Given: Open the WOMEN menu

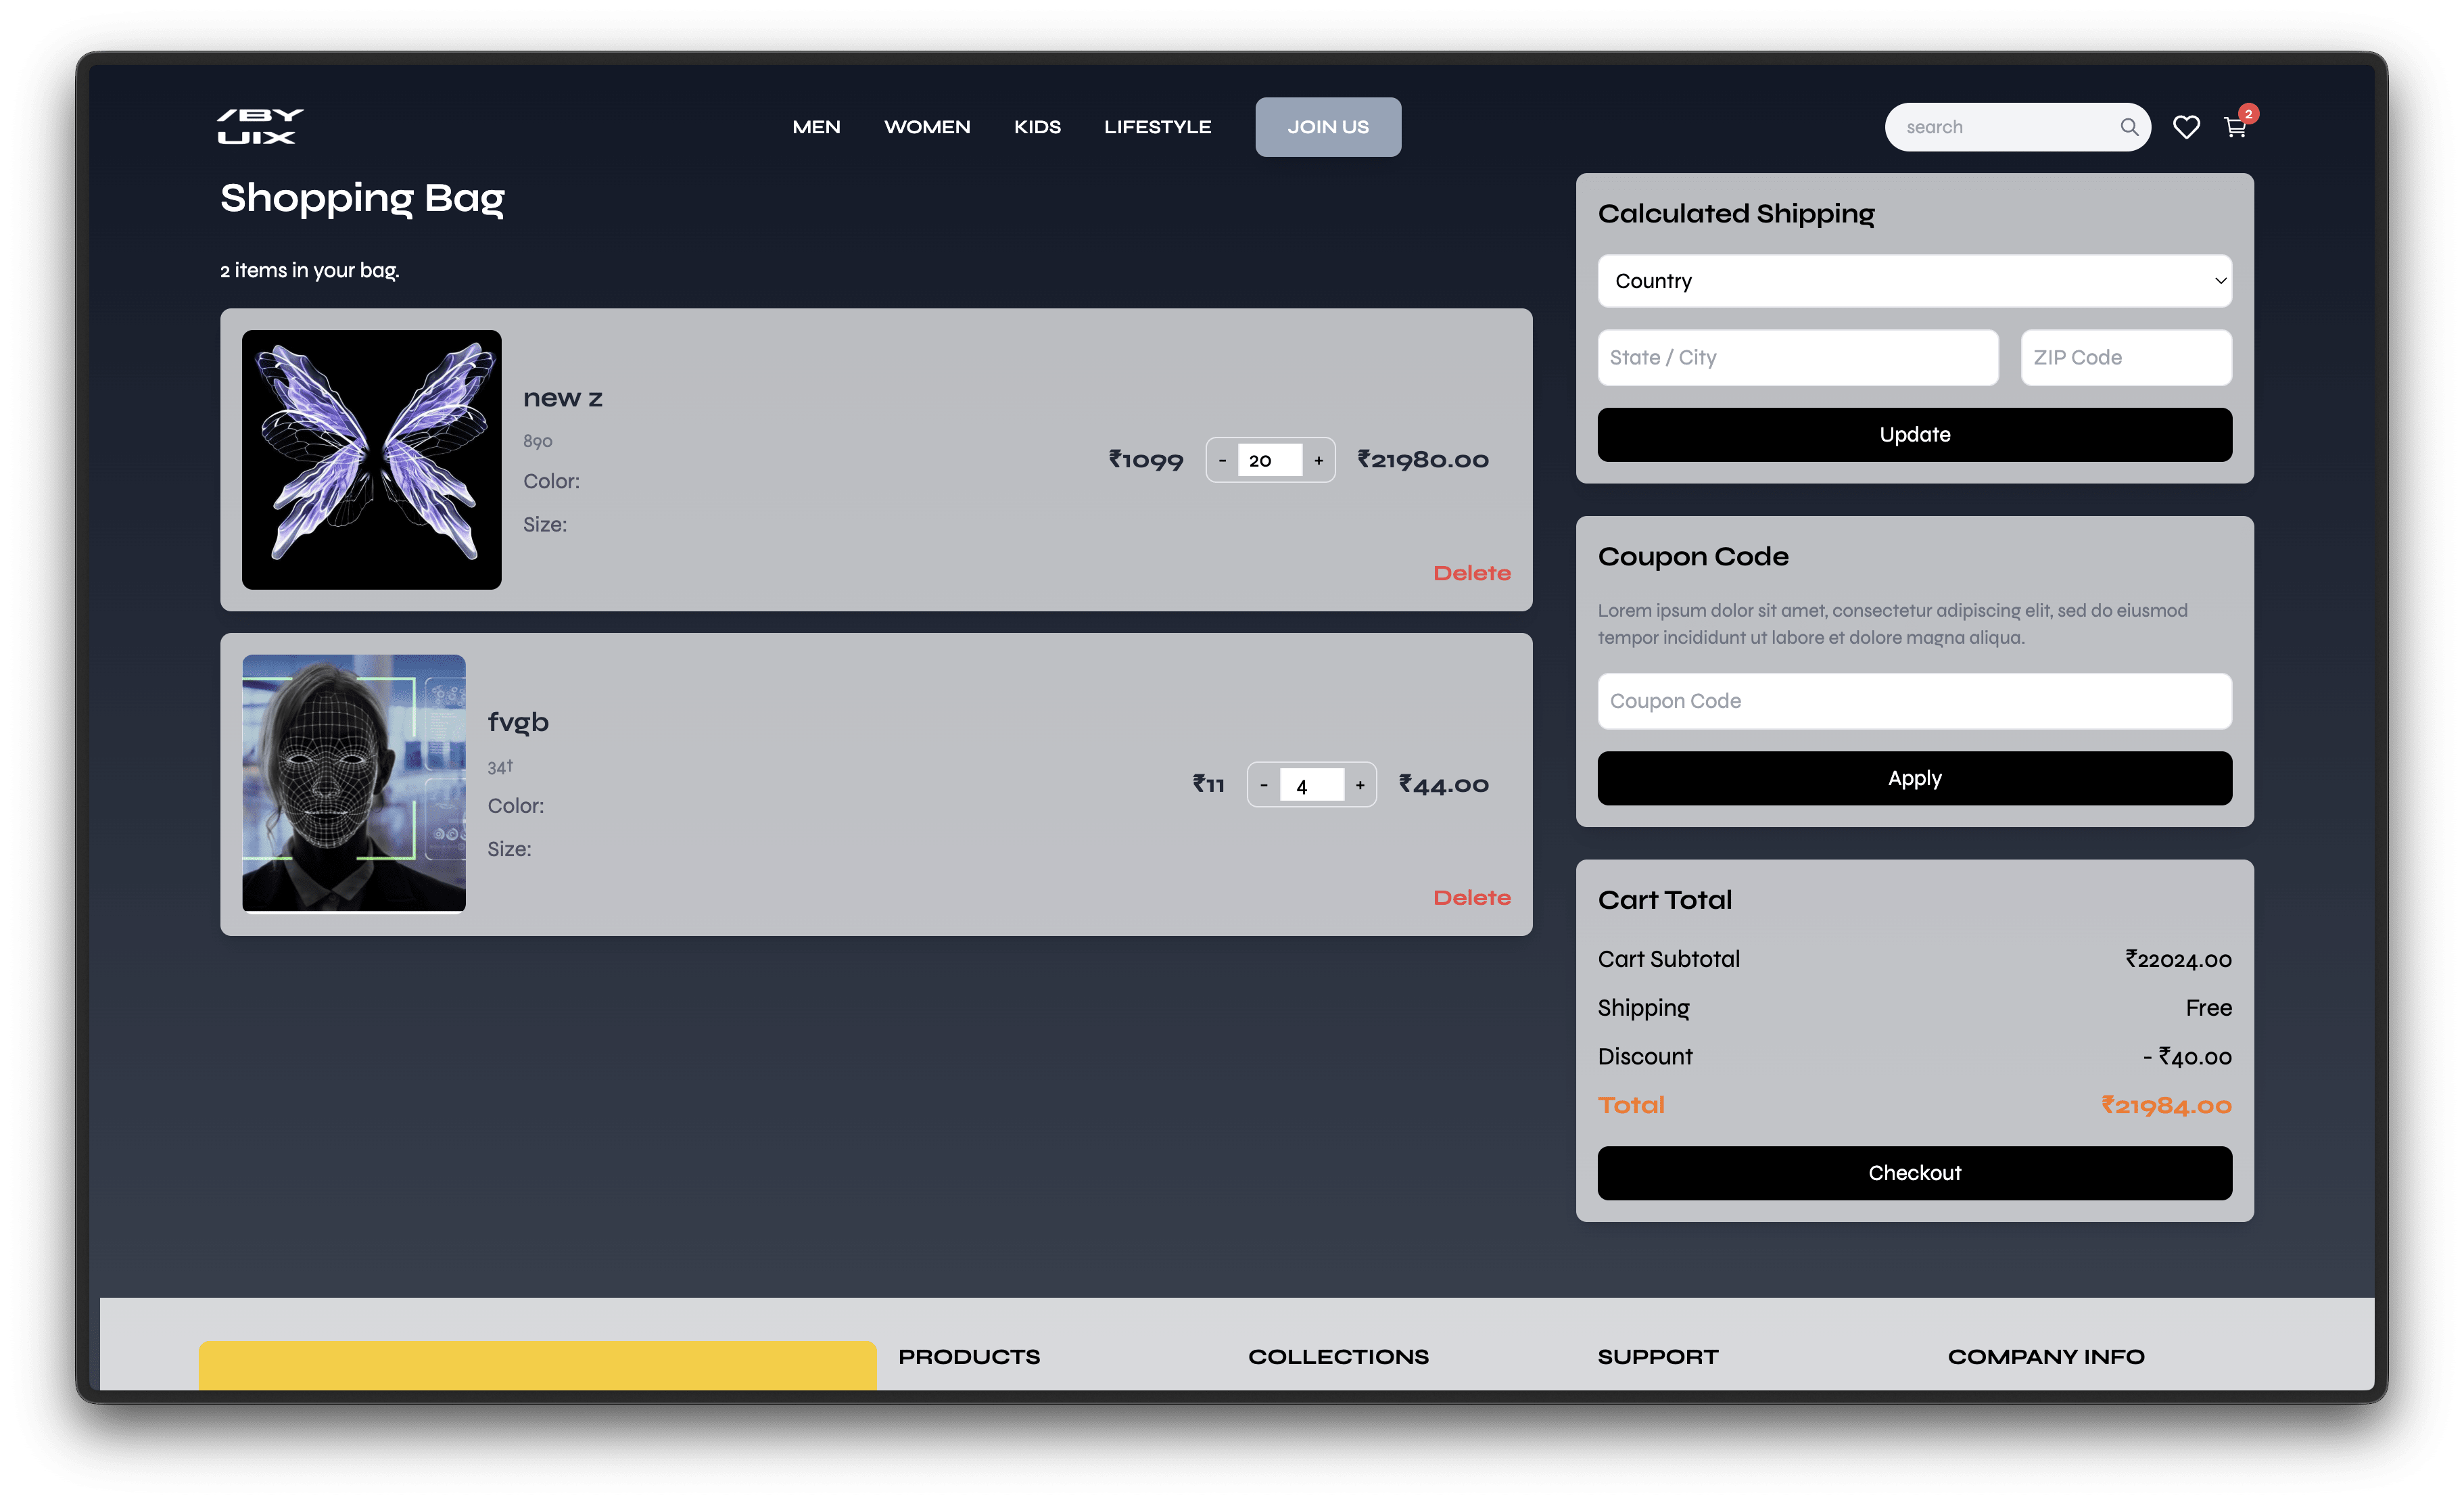Looking at the screenshot, I should pos(927,127).
